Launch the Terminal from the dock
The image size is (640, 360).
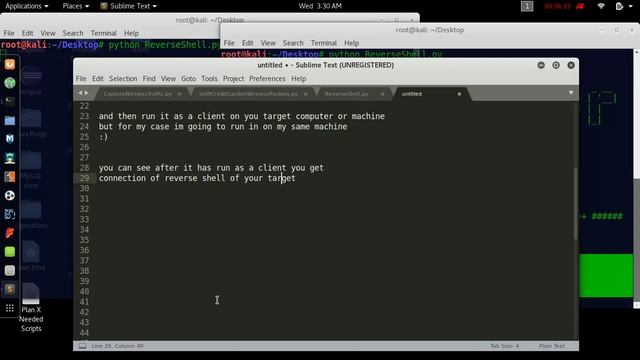(10, 102)
